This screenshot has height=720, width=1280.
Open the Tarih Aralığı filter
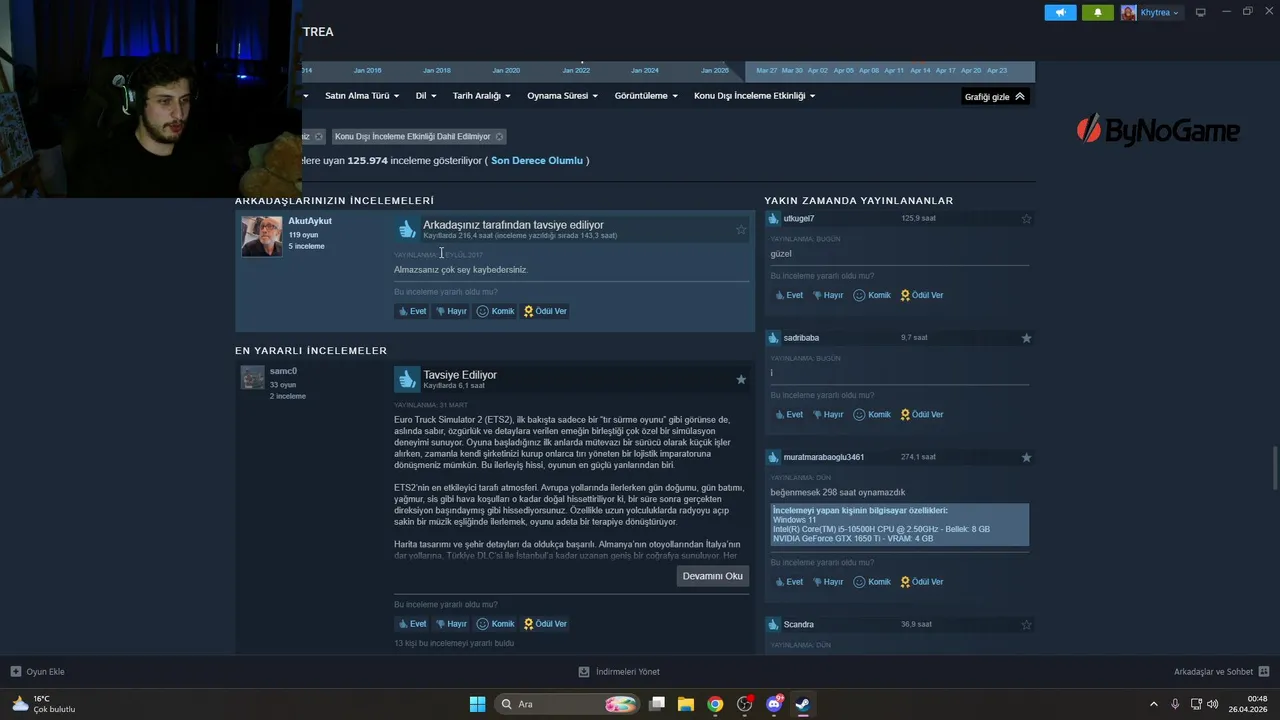[x=482, y=96]
